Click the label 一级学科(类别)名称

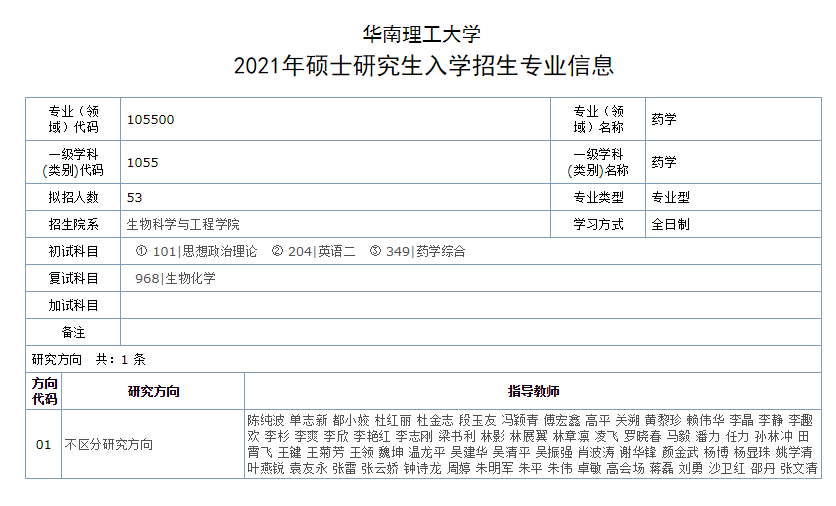point(598,163)
